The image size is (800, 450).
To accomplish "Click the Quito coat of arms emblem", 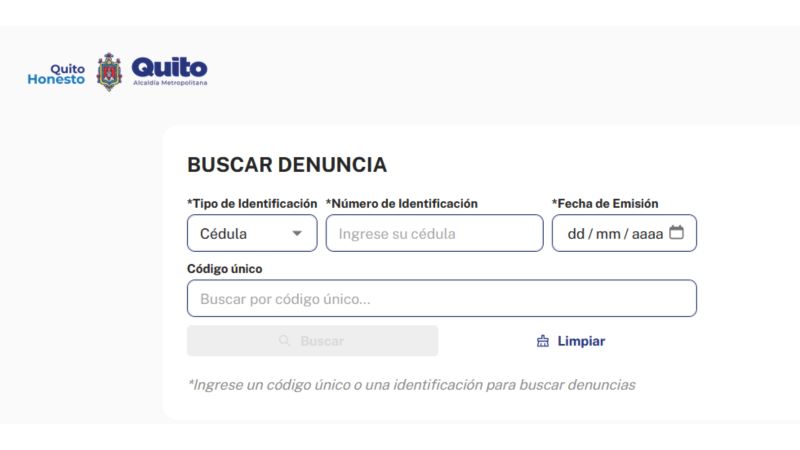I will pyautogui.click(x=108, y=72).
